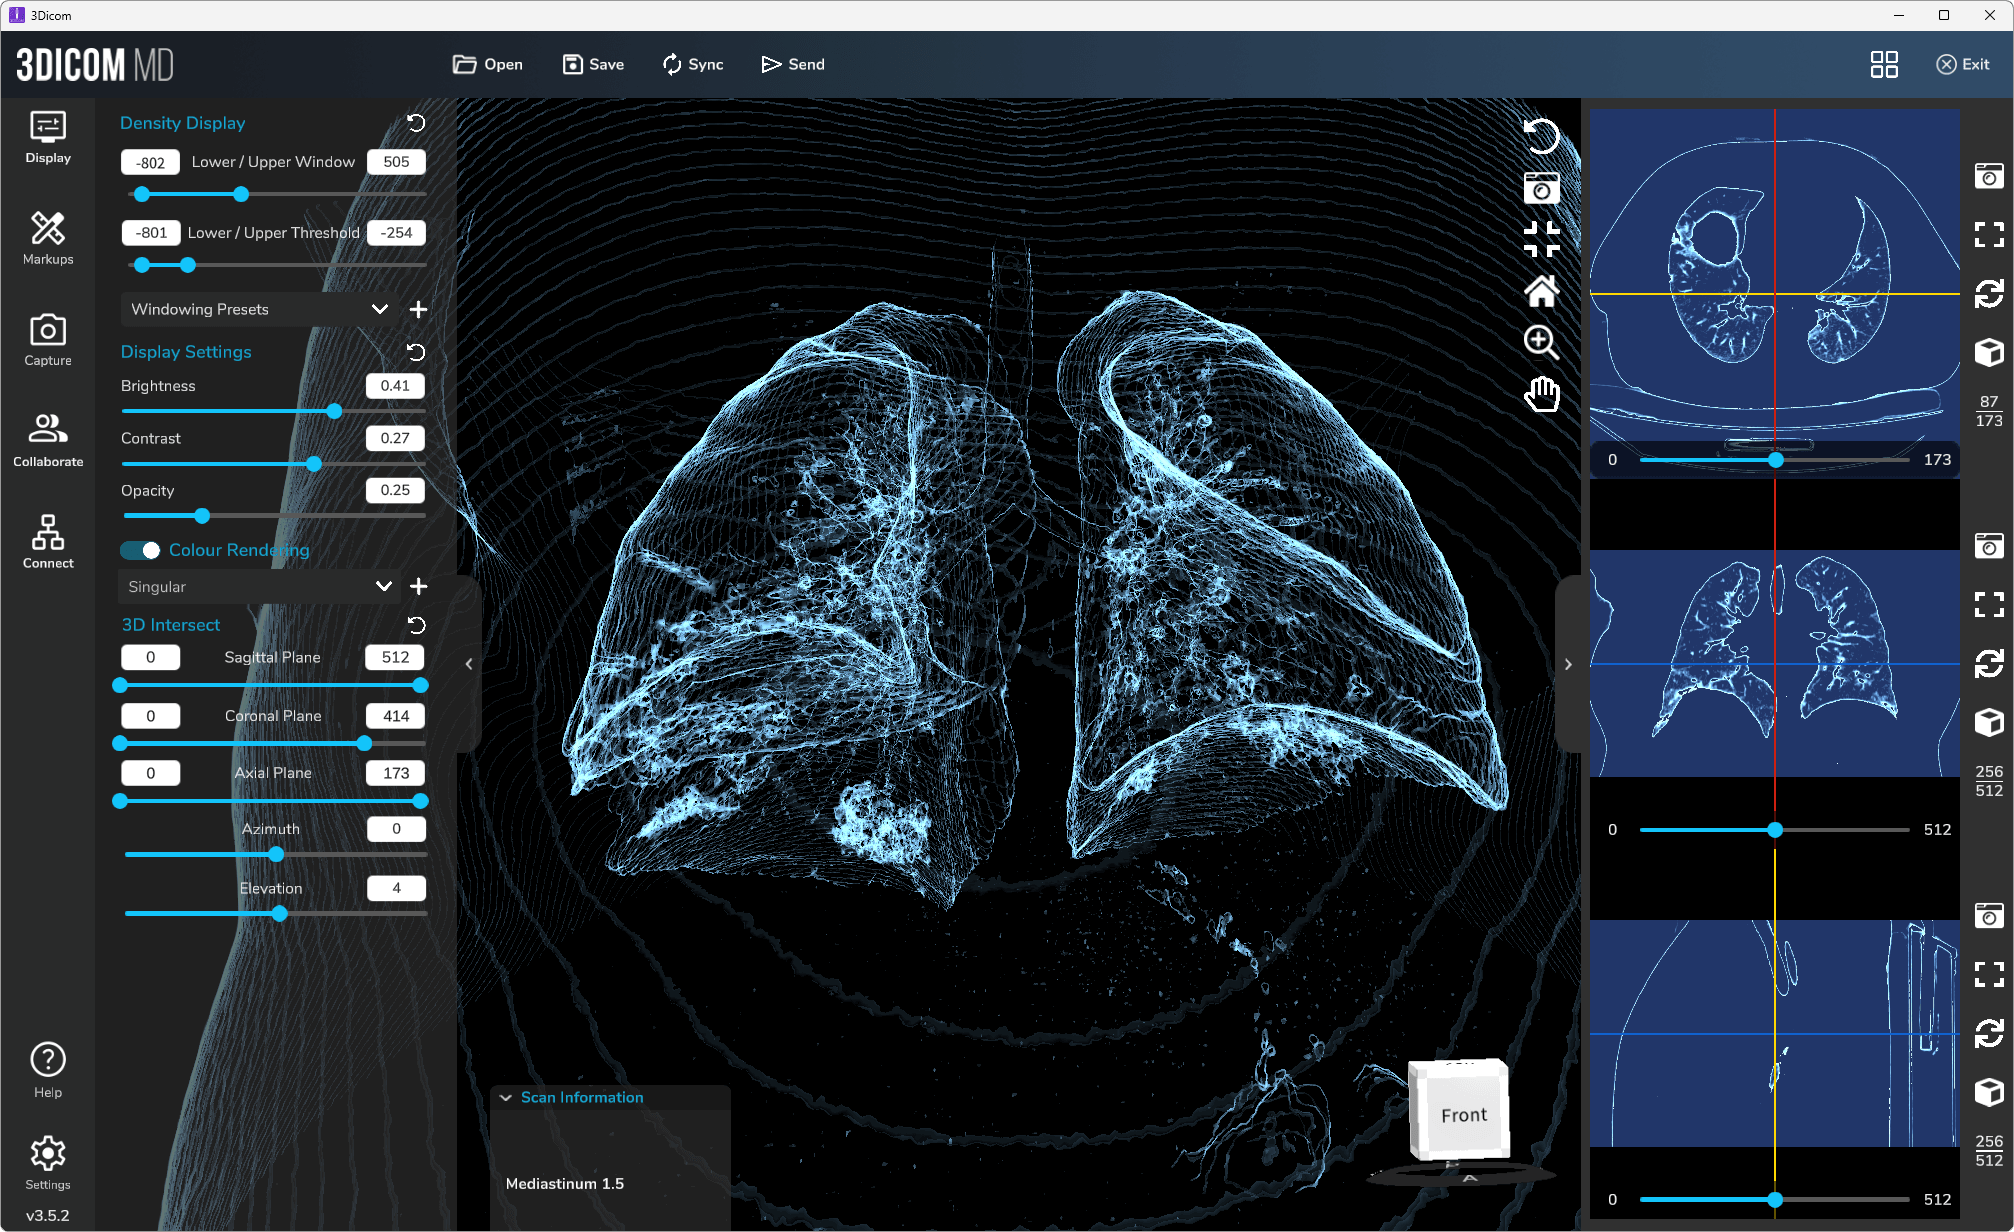Image resolution: width=2014 pixels, height=1232 pixels.
Task: Open the Display panel in sidebar
Action: 48,138
